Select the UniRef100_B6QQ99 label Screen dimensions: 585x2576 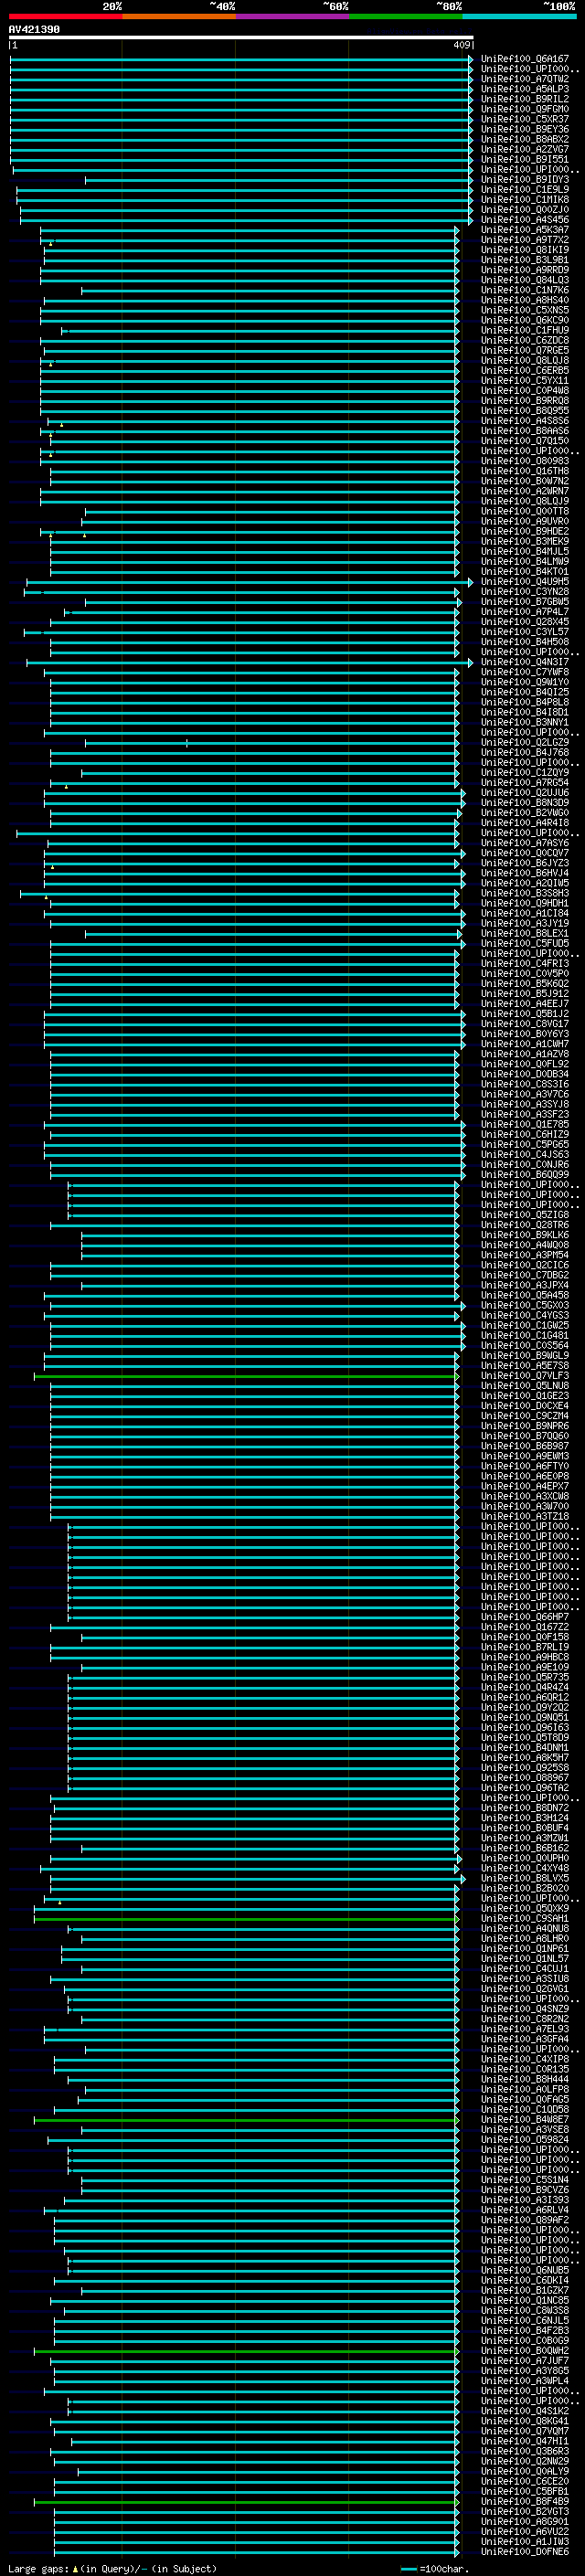pos(525,1175)
